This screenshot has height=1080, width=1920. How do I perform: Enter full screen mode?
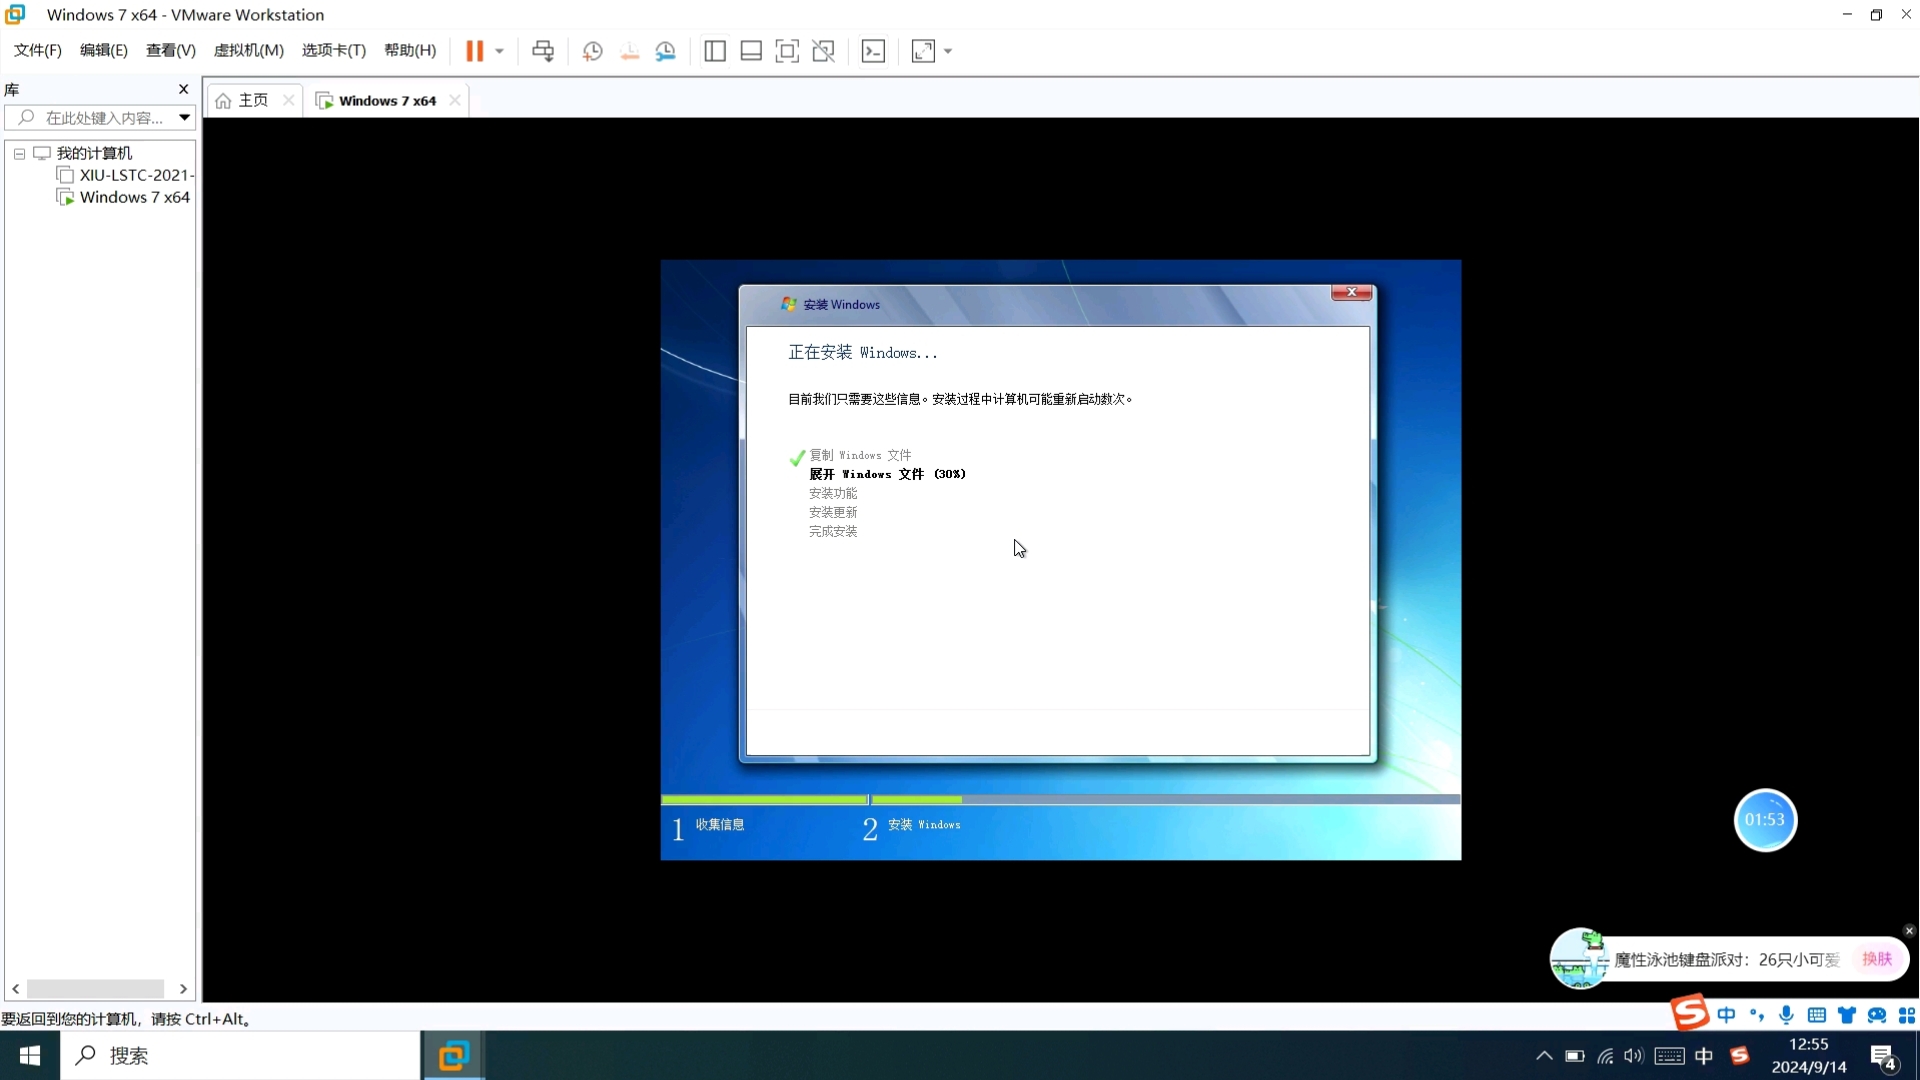pyautogui.click(x=787, y=51)
